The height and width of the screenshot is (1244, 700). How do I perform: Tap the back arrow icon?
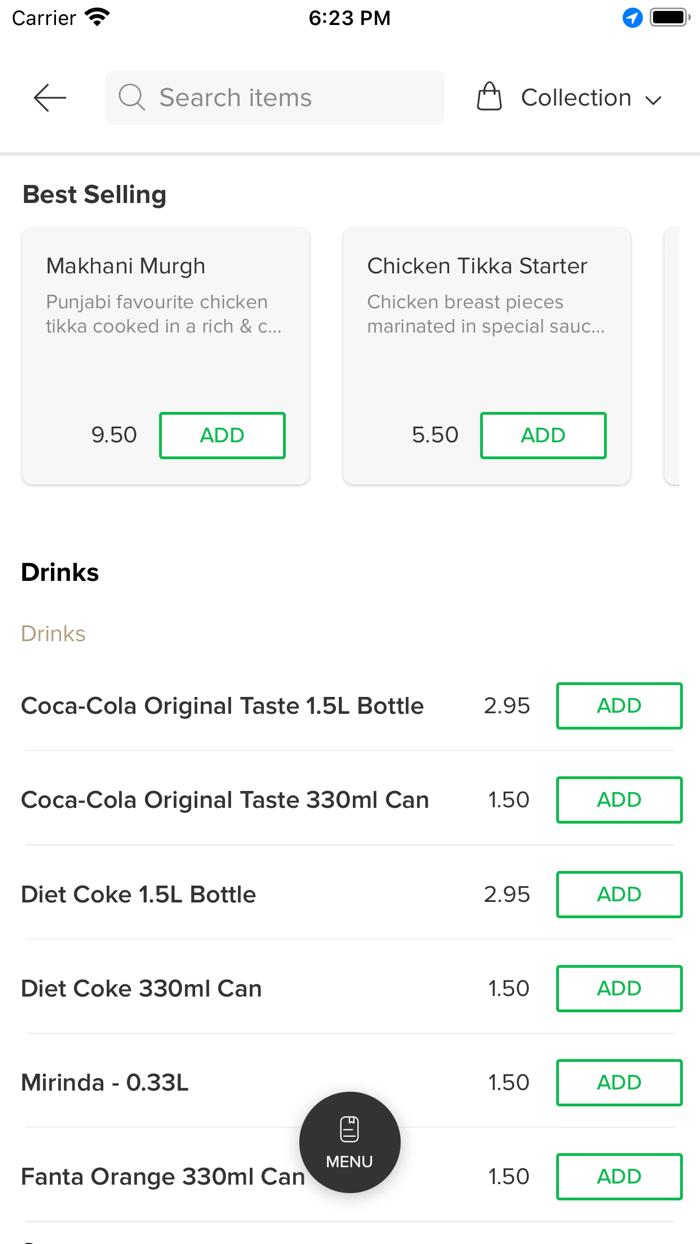(x=49, y=97)
